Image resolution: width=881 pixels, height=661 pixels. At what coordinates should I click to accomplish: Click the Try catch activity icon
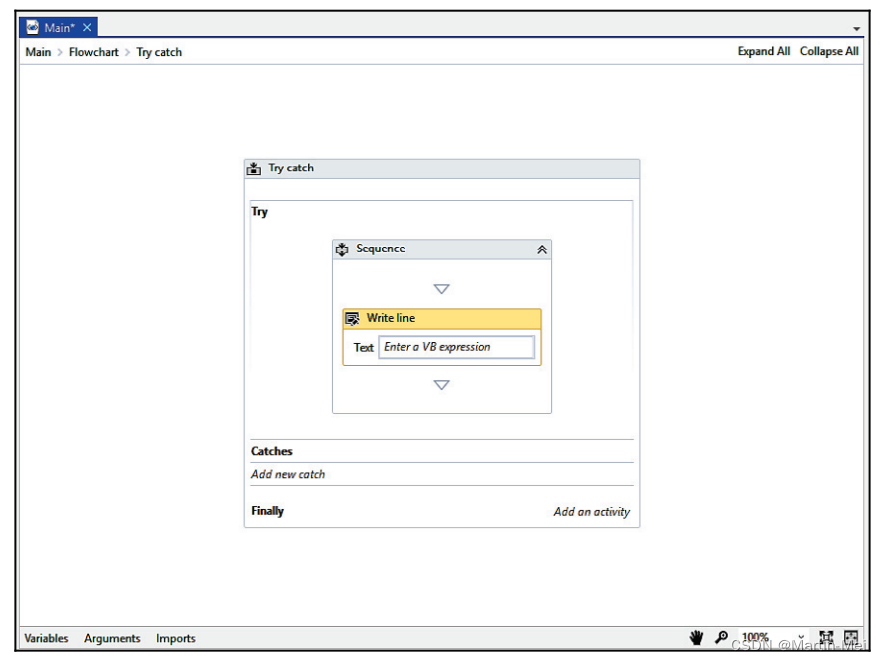click(x=254, y=168)
